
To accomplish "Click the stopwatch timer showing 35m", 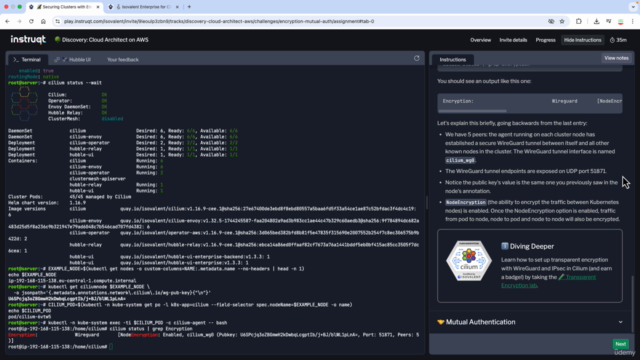I will (x=618, y=40).
